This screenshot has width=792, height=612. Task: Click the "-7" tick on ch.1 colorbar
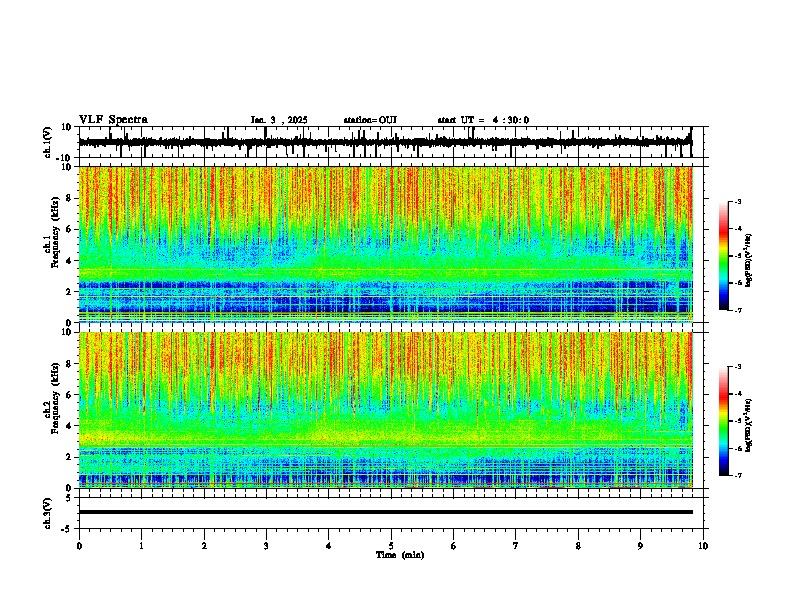pos(738,310)
